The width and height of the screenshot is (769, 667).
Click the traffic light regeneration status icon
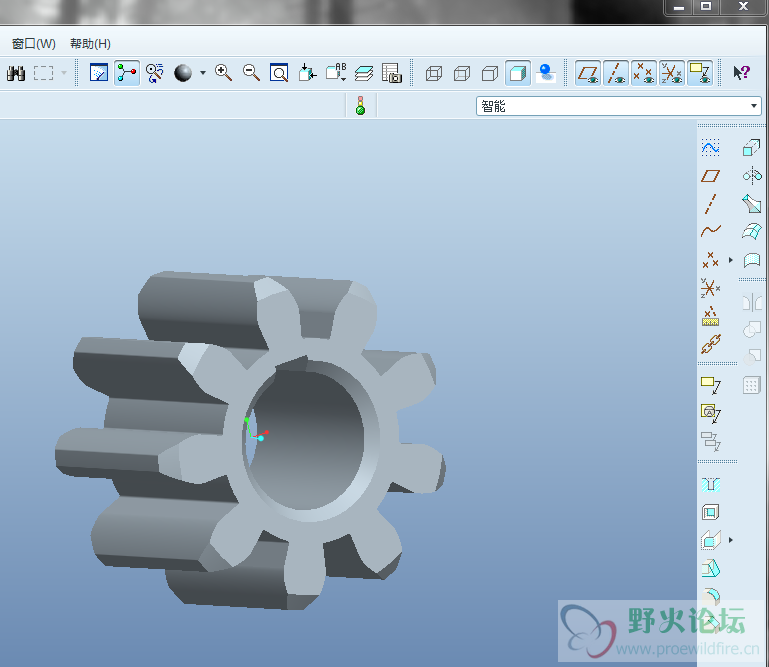point(360,105)
